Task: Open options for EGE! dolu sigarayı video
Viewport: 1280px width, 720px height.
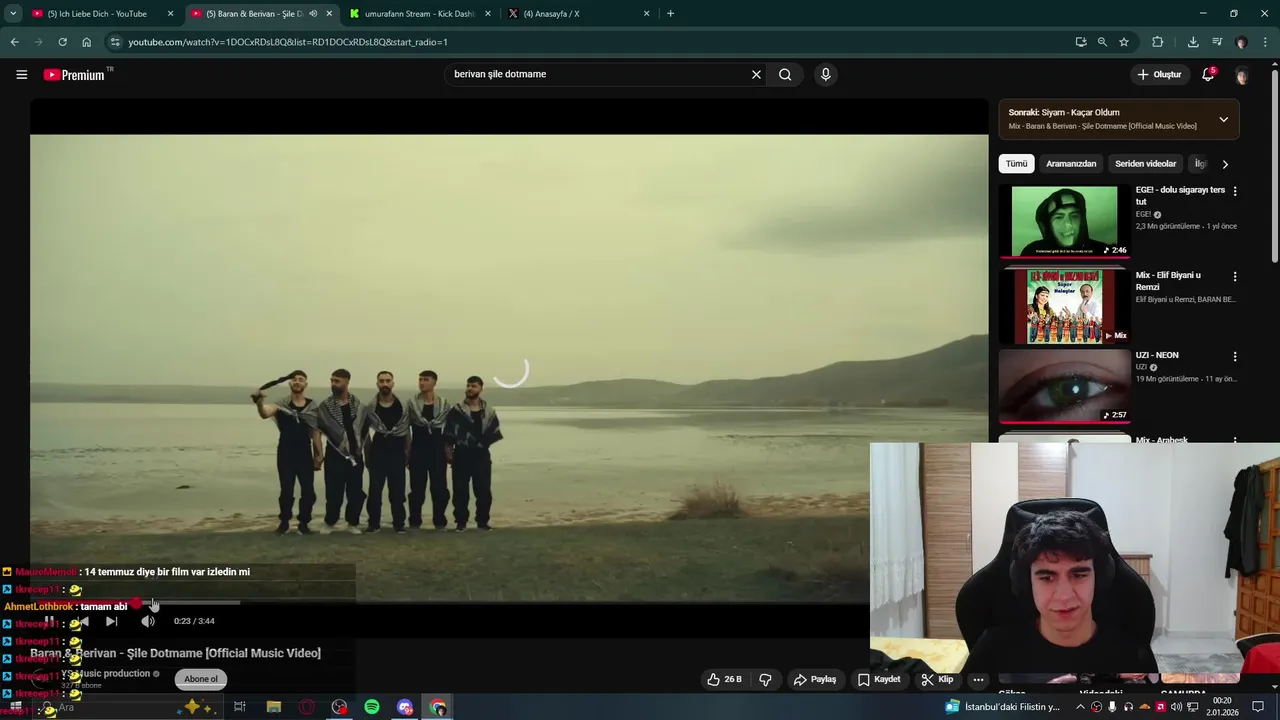Action: [x=1235, y=191]
